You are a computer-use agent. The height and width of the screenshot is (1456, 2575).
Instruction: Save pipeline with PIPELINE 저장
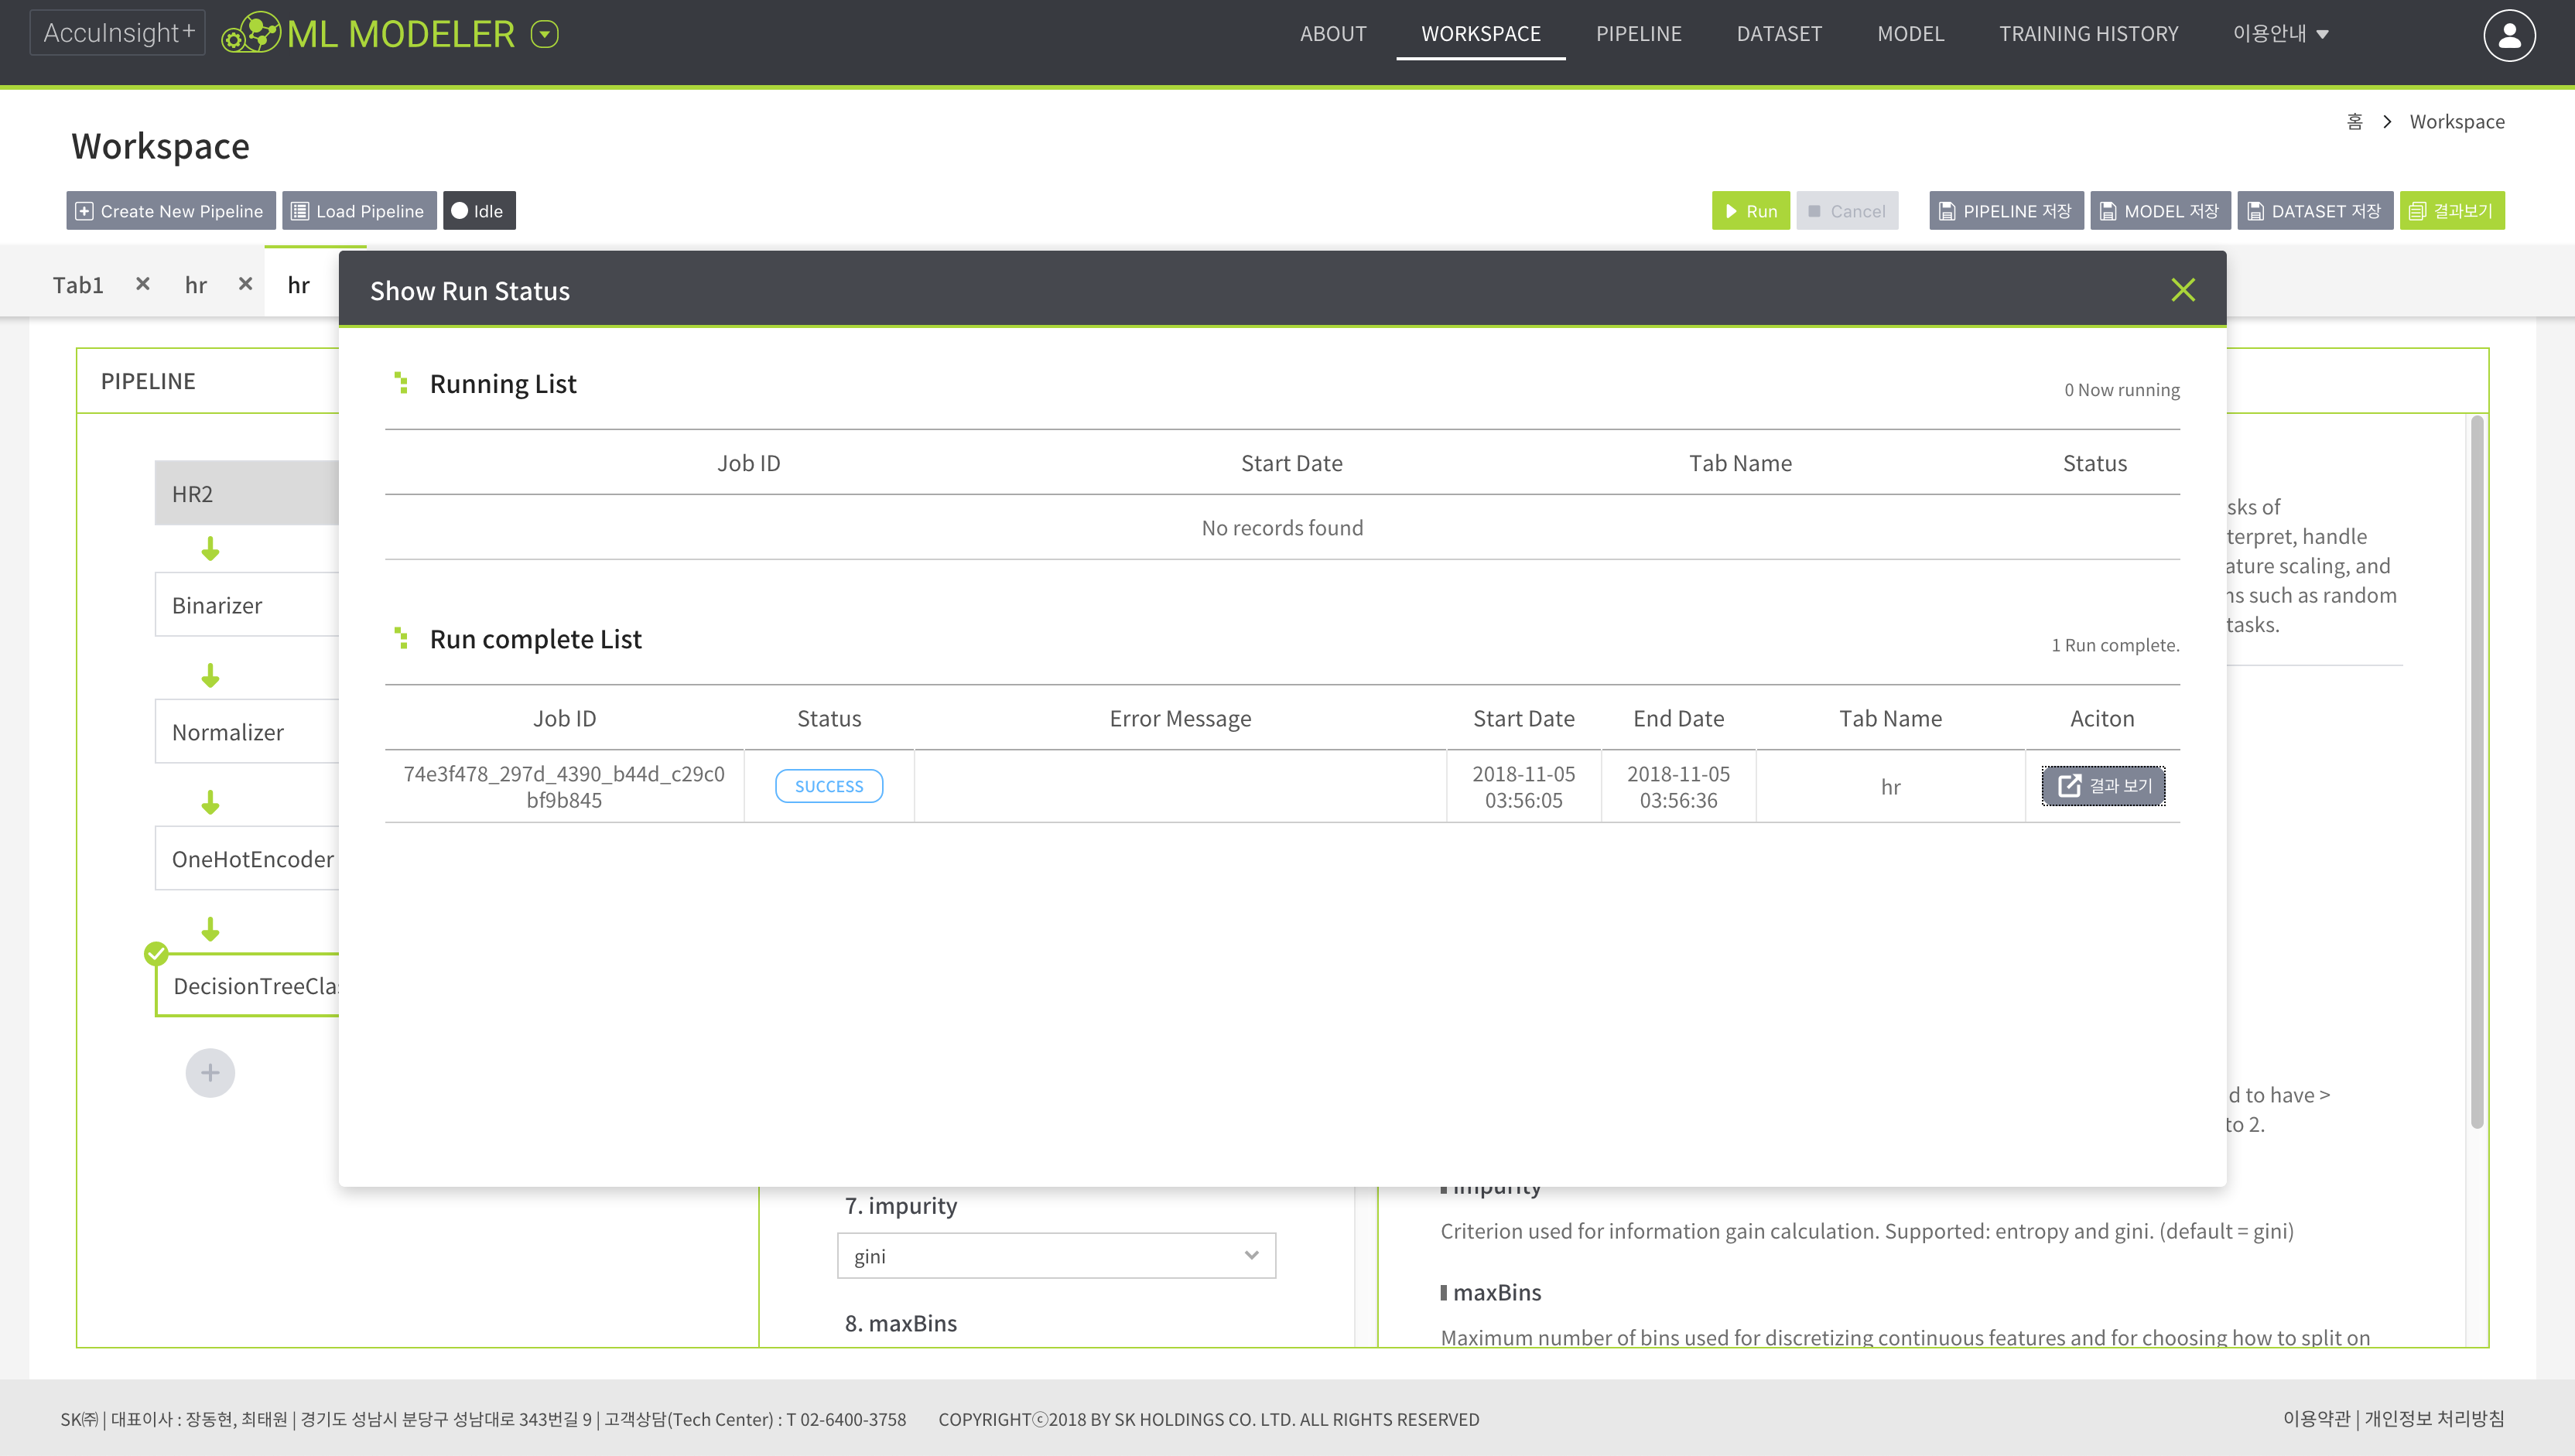[x=2005, y=211]
